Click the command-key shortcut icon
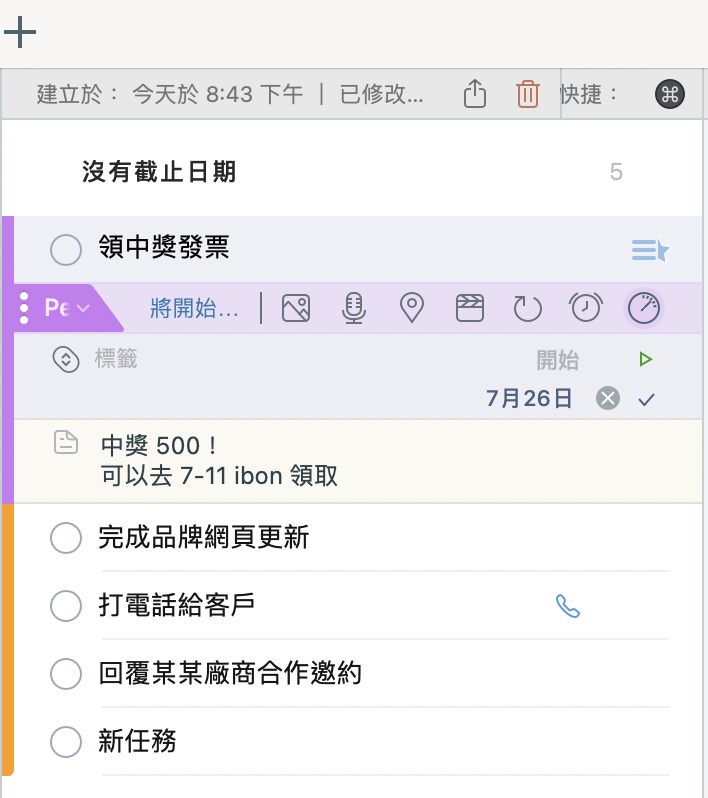708x798 pixels. coord(669,94)
